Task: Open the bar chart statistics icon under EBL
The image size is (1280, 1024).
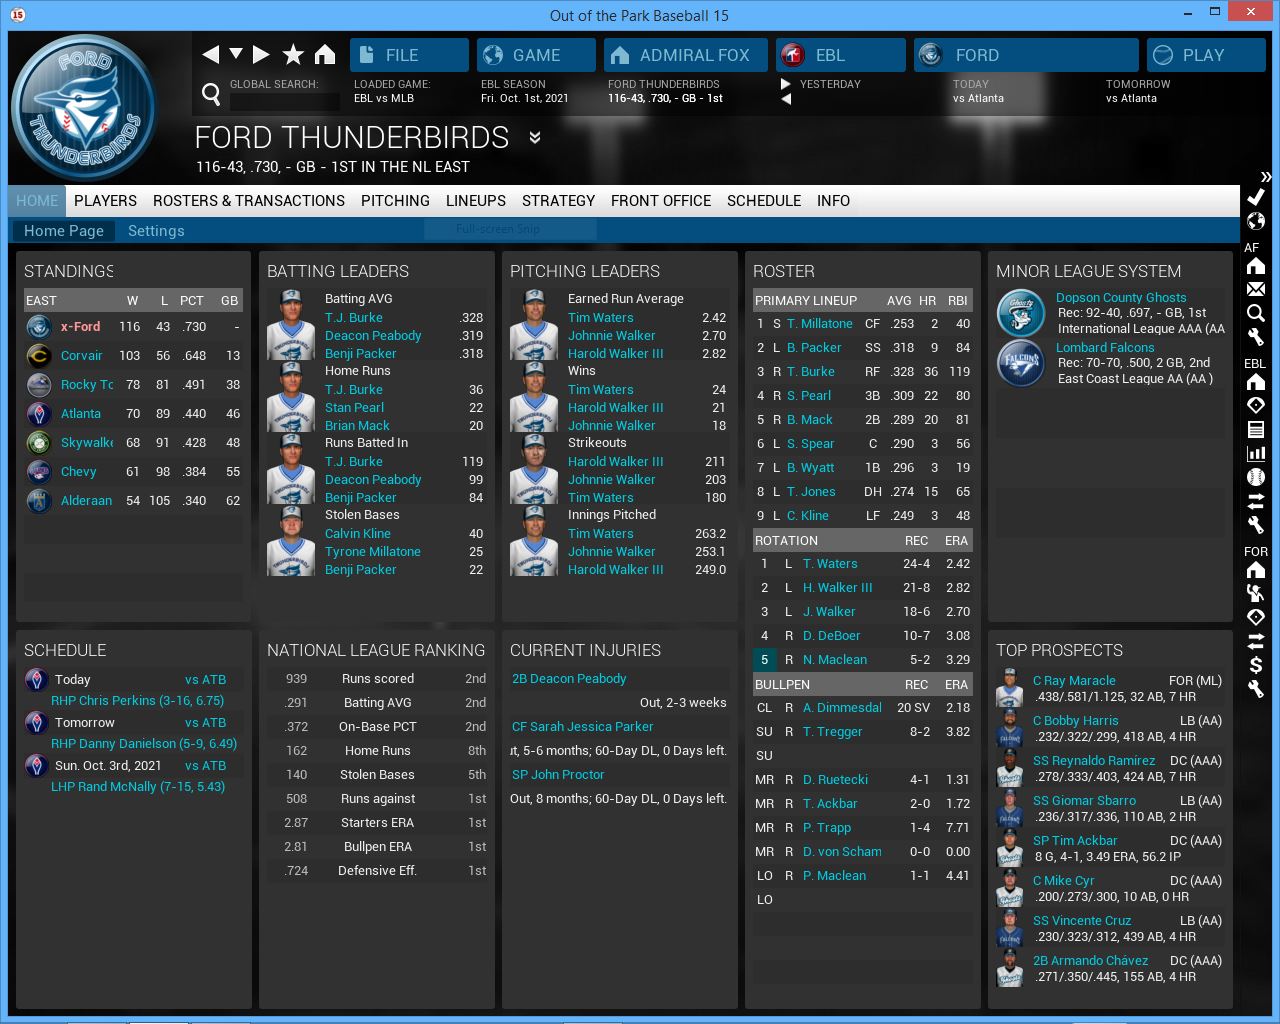Action: tap(1256, 453)
